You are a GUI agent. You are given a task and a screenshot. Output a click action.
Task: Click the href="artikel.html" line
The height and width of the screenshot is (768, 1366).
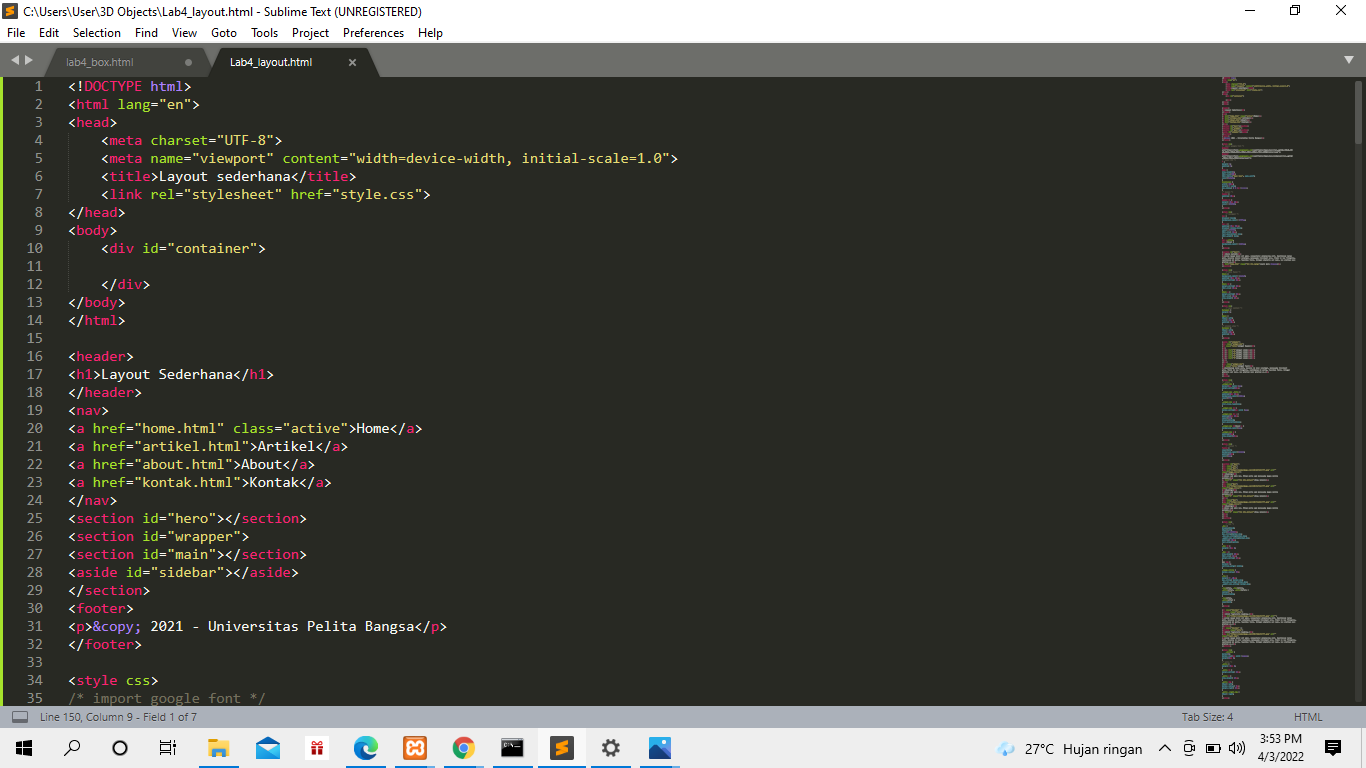(208, 446)
